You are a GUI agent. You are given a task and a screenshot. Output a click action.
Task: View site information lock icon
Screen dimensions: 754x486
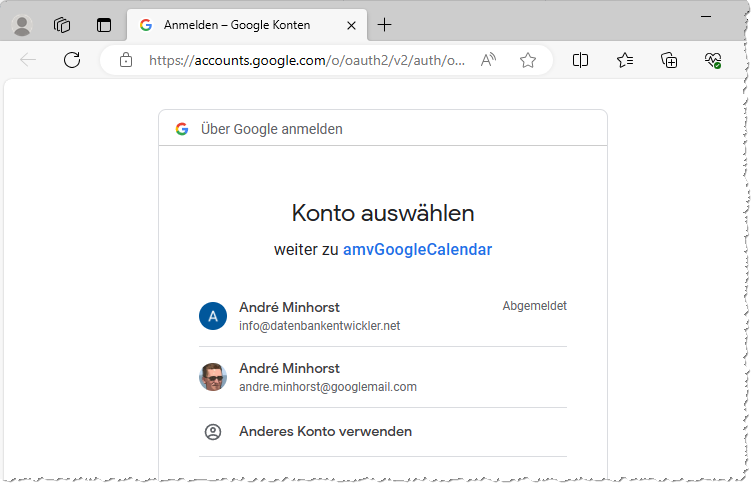click(126, 60)
